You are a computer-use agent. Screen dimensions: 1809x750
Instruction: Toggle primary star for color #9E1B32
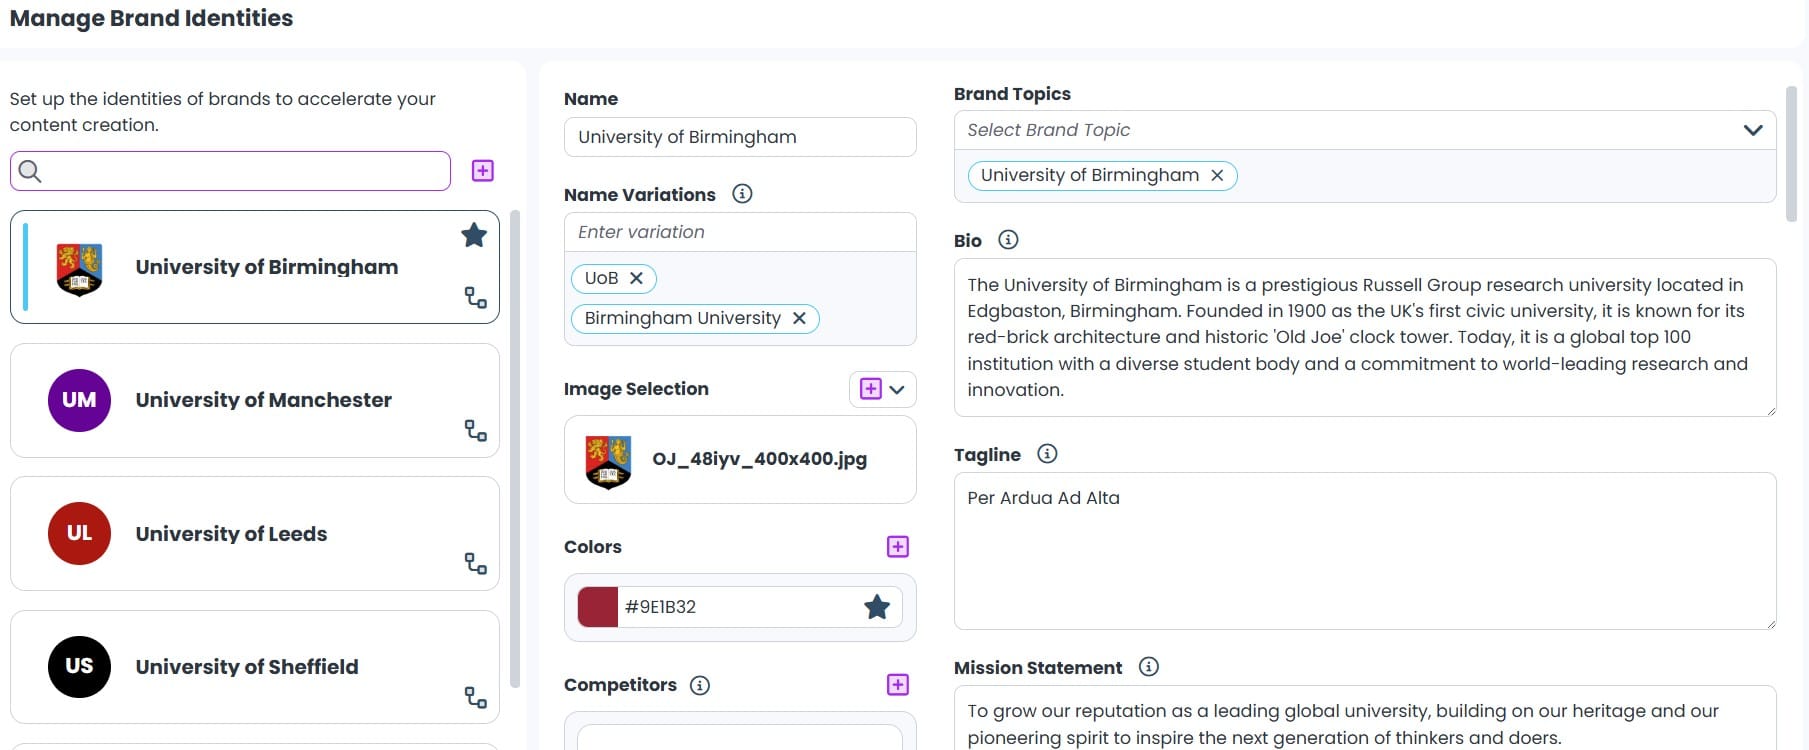point(877,607)
